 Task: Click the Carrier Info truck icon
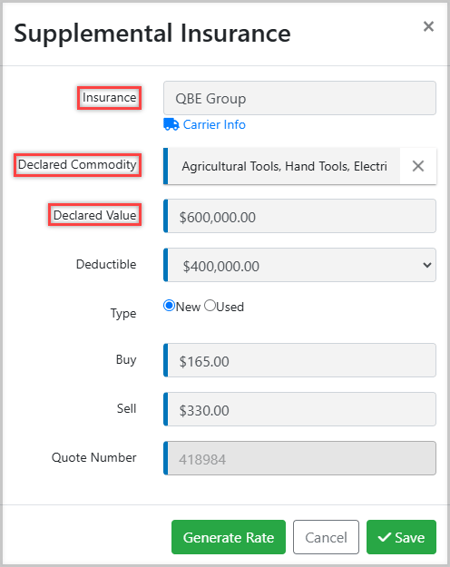click(171, 124)
